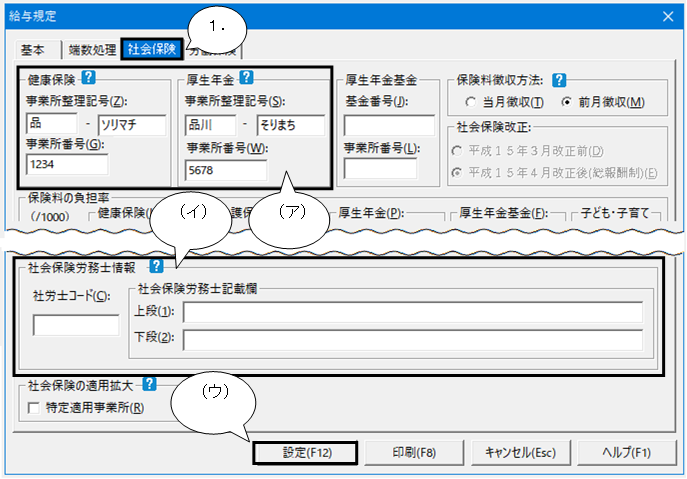687x479 pixels.
Task: Select 当月徴収 radio button
Action: click(x=470, y=102)
